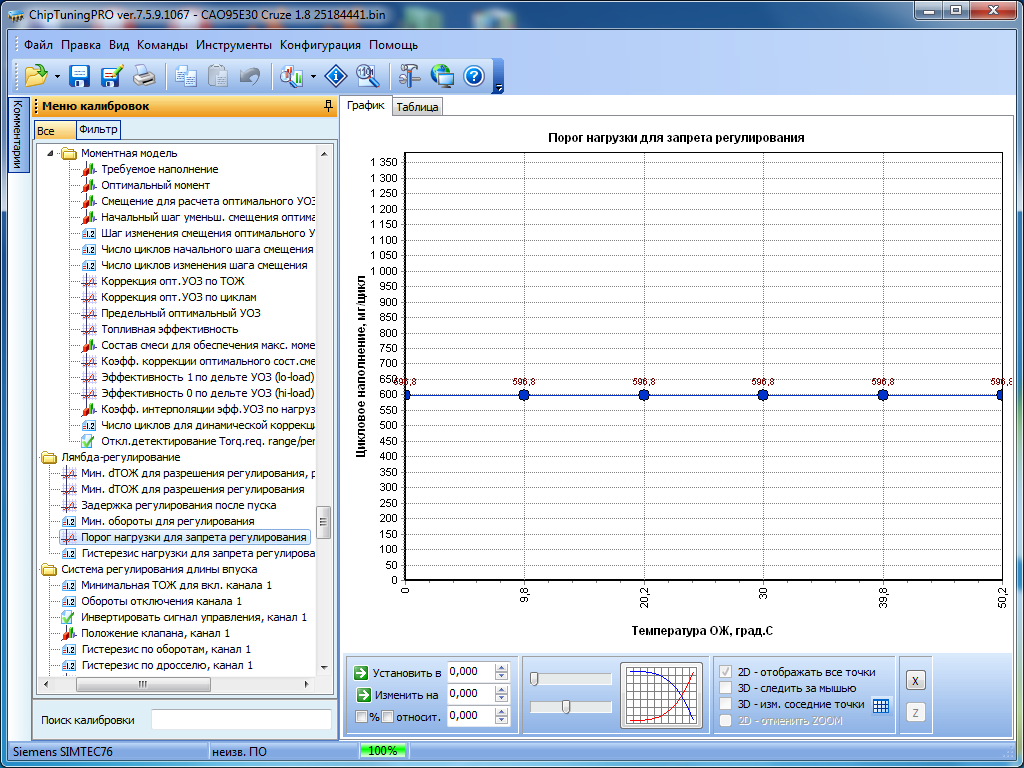Click the Print toolbar icon
This screenshot has width=1024, height=768.
pyautogui.click(x=144, y=76)
